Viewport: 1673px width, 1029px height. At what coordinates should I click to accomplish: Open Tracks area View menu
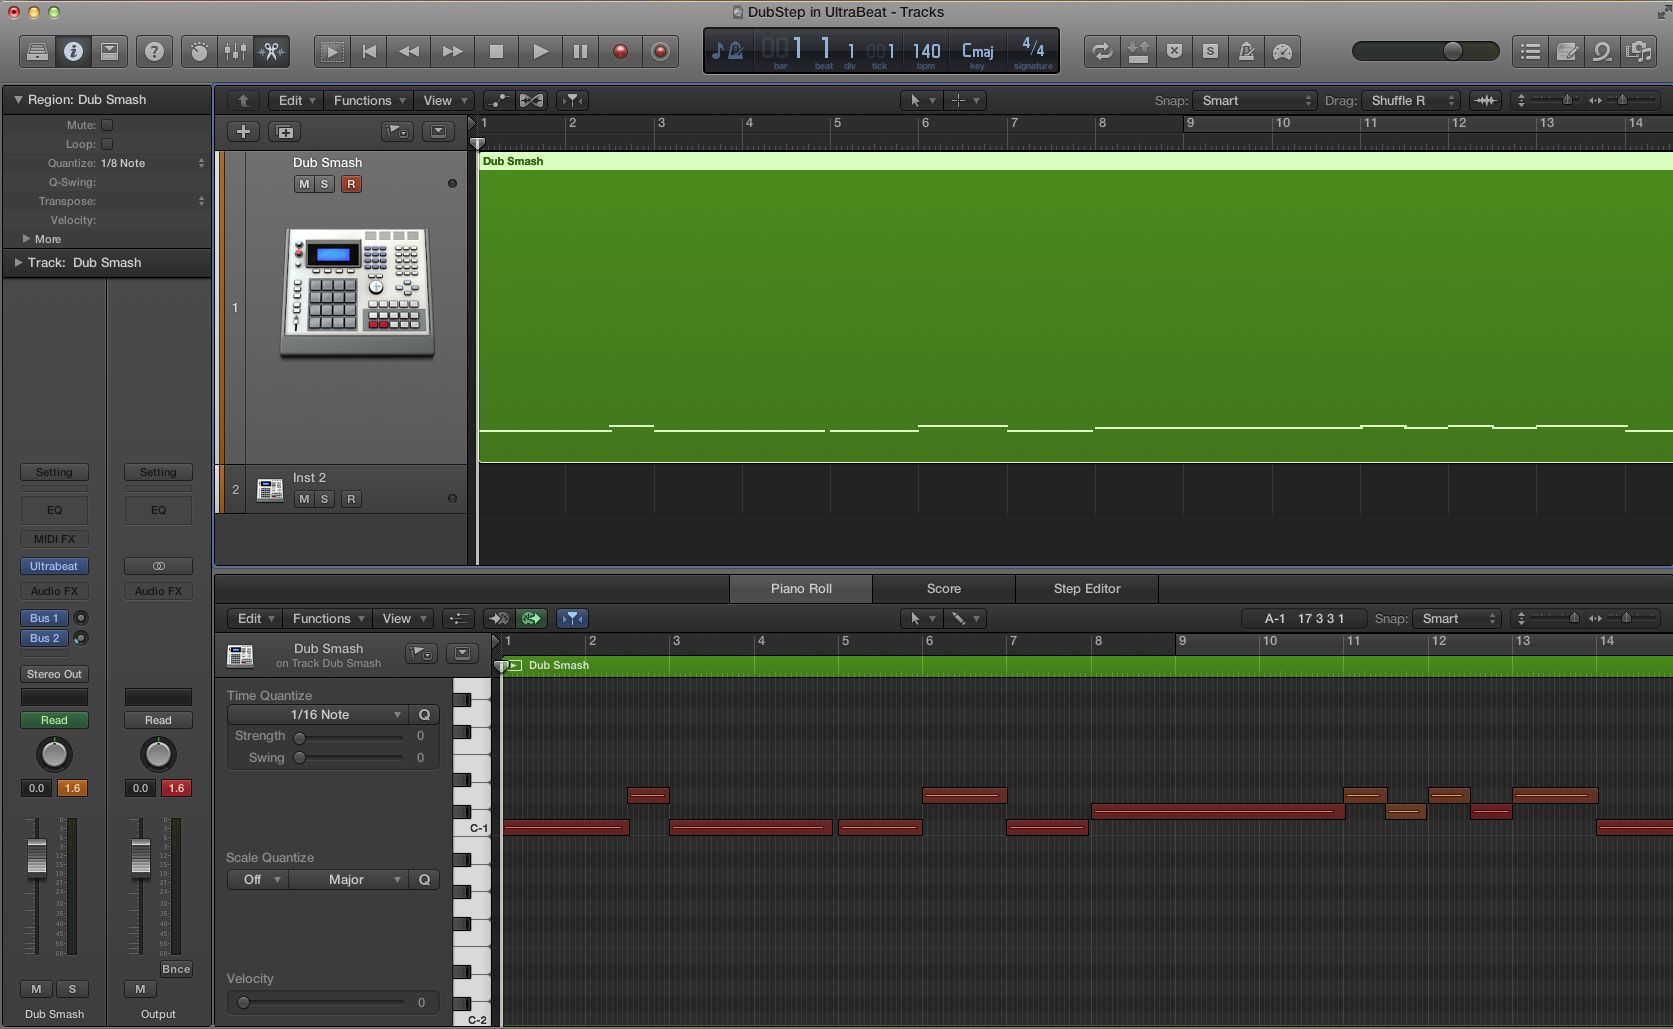click(444, 100)
